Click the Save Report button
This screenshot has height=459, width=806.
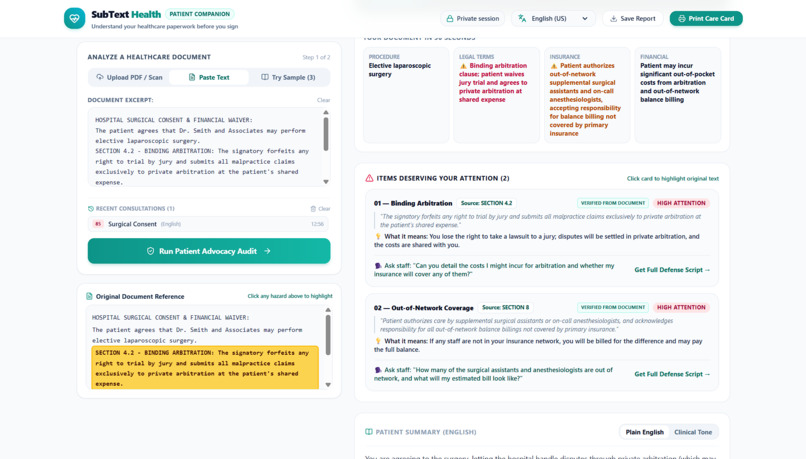632,19
